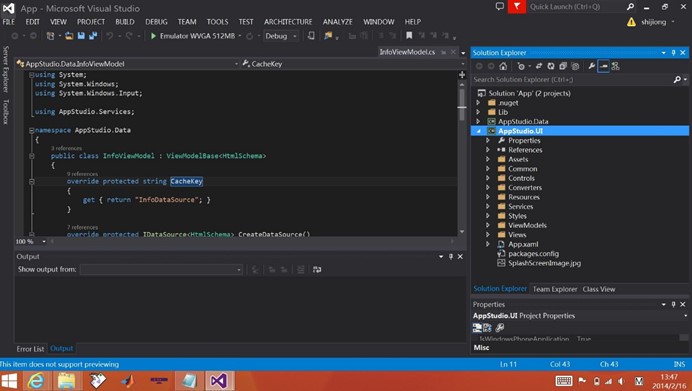The image size is (692, 391).
Task: Open AppStudio.Data.InfoViewModel type dropdown
Action: [127, 64]
